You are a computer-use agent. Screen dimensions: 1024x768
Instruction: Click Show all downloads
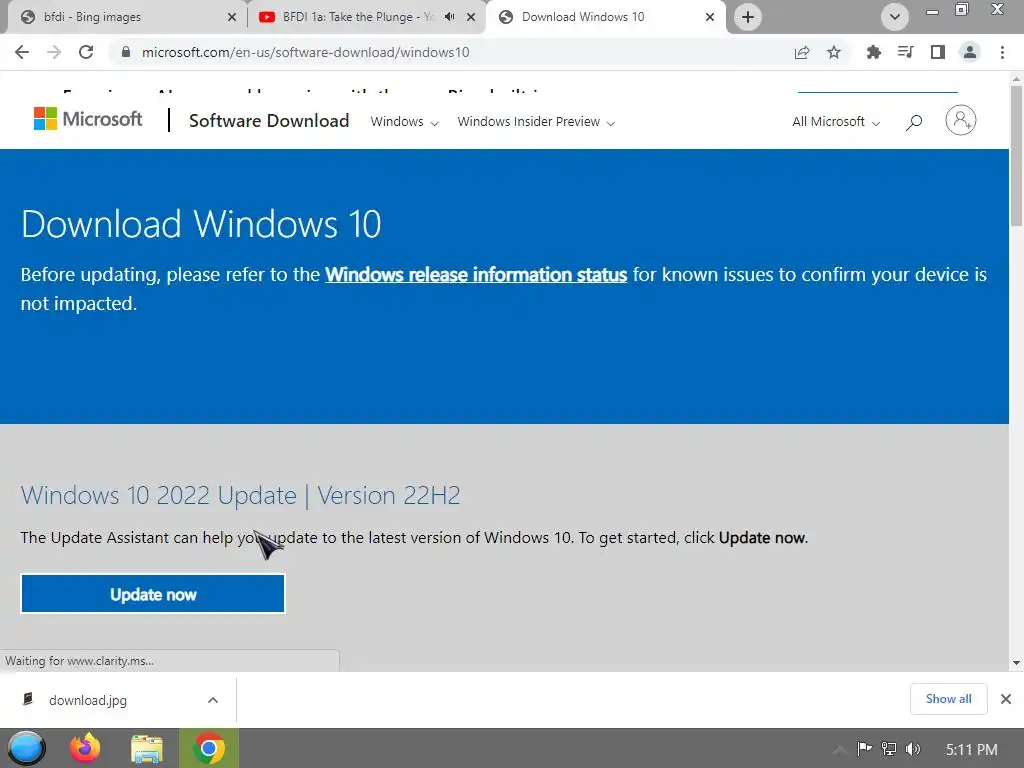948,699
